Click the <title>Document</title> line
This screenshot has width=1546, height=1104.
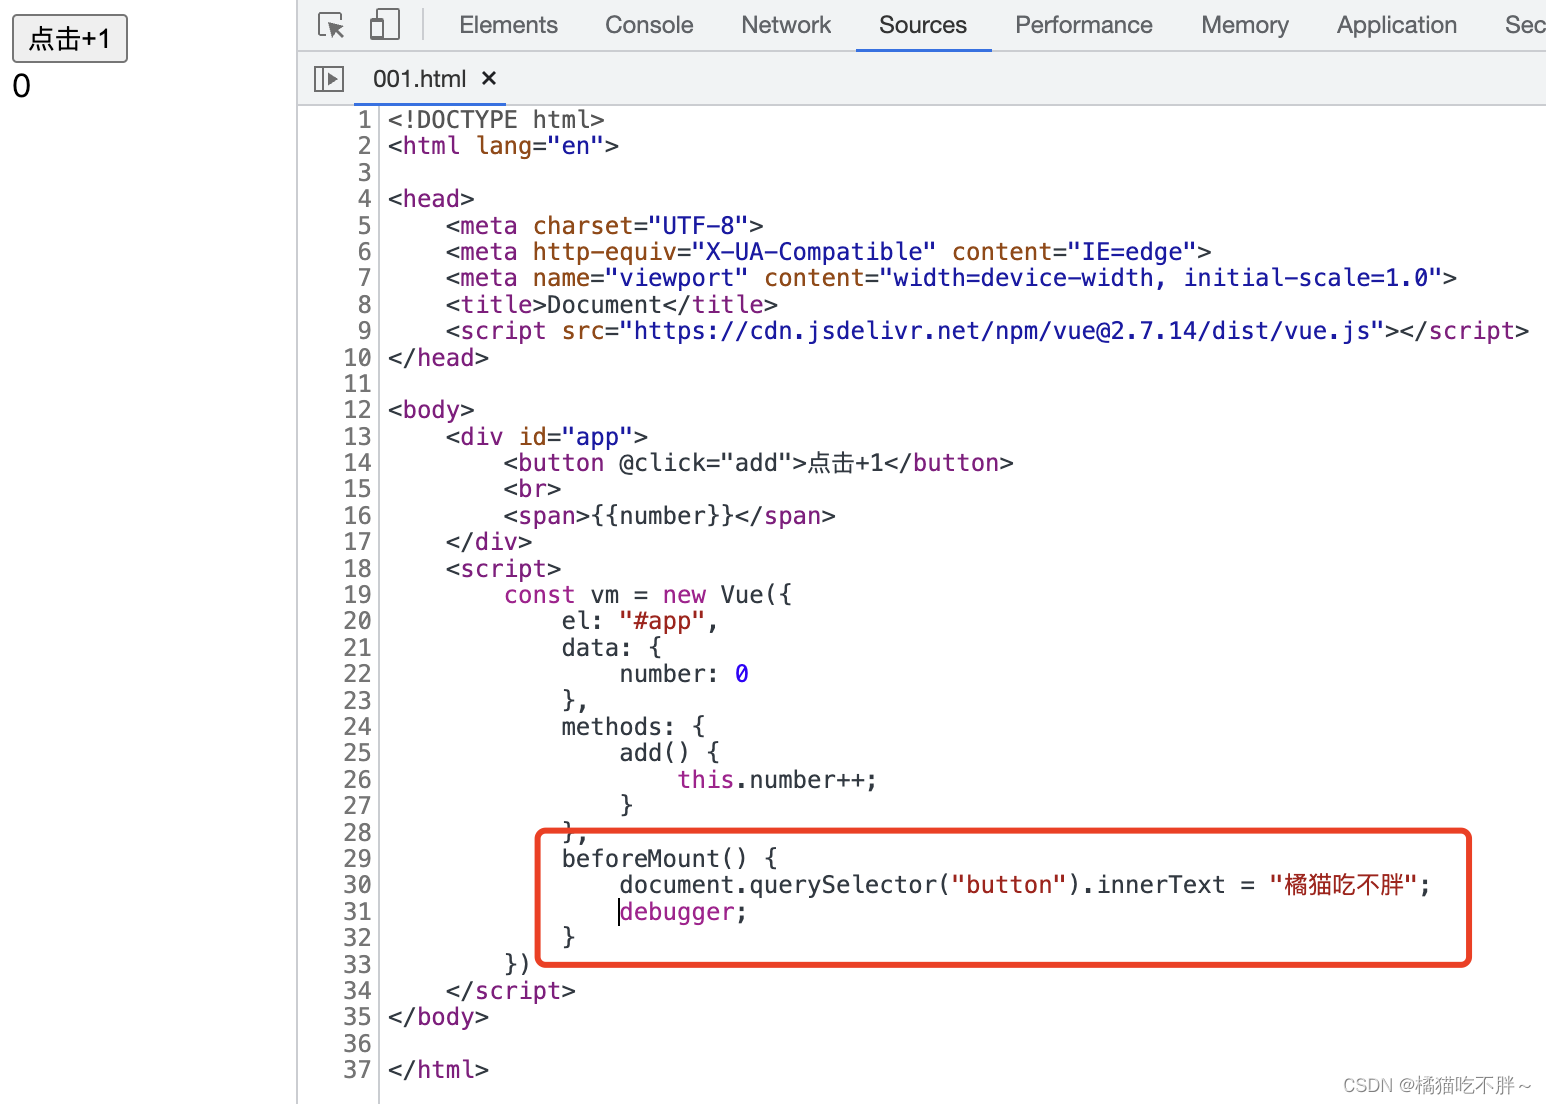pyautogui.click(x=611, y=304)
